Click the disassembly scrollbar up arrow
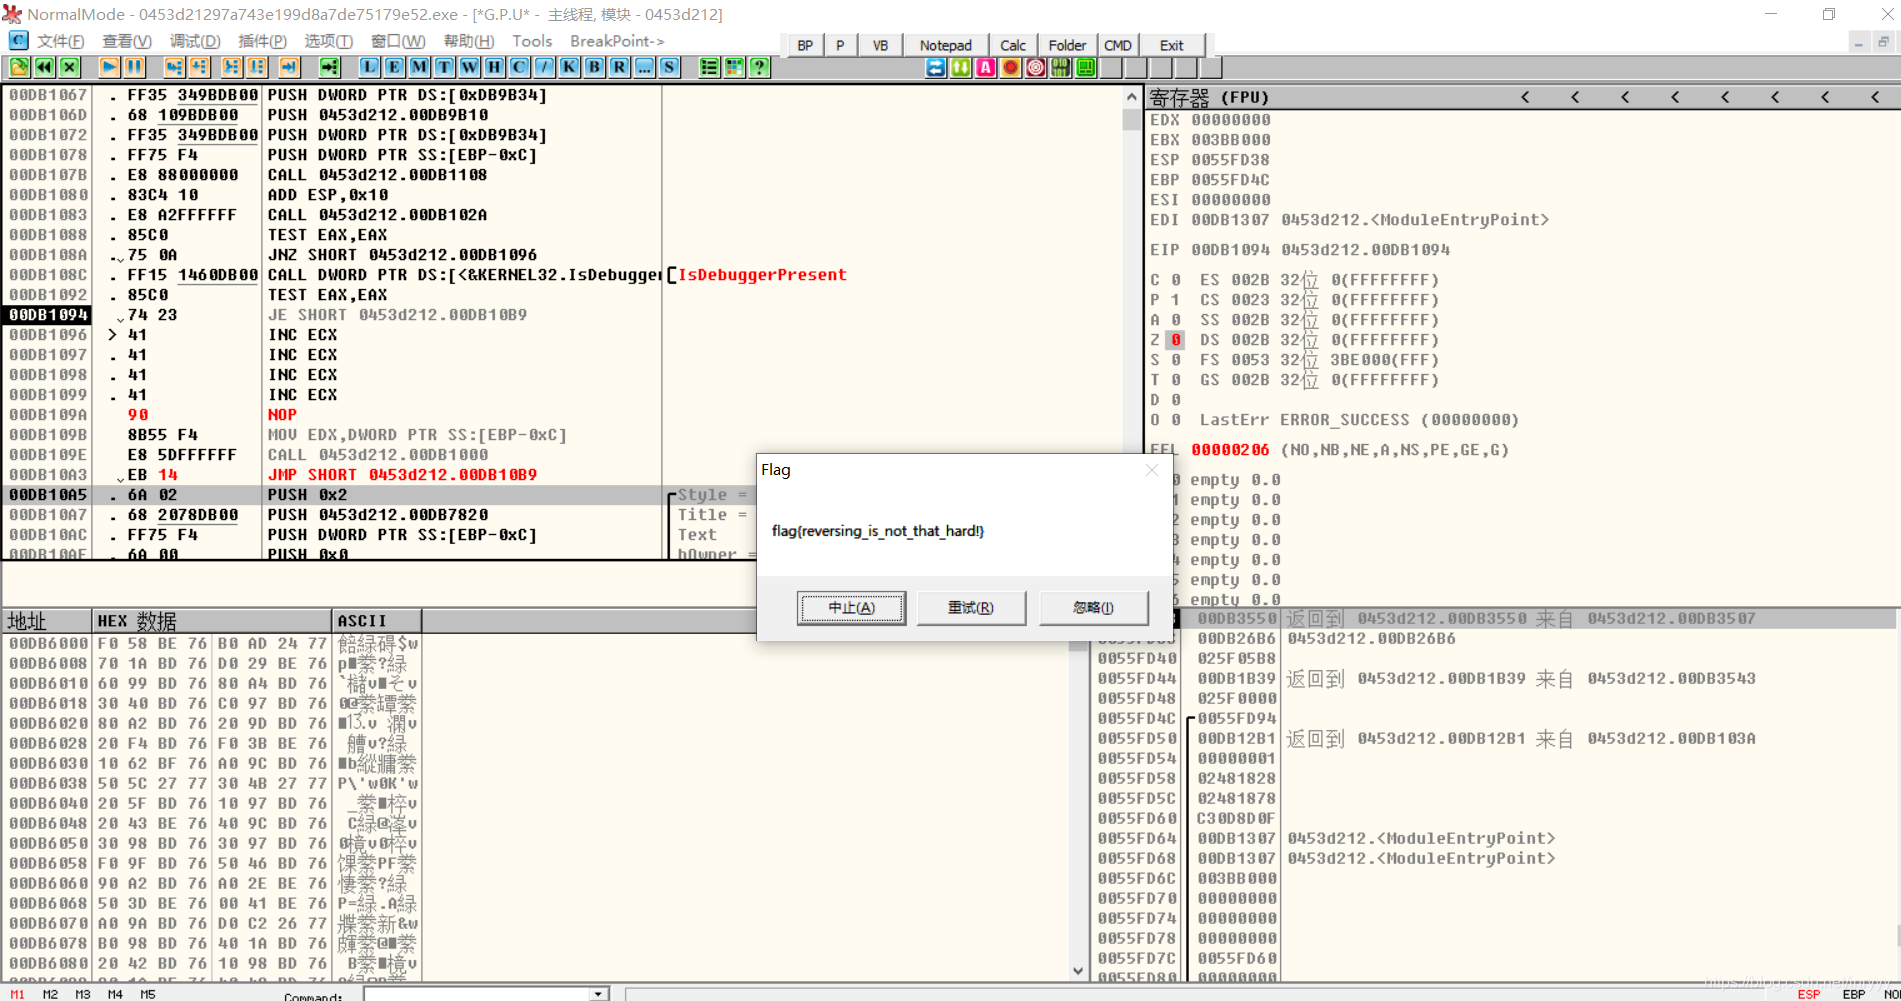Viewport: 1901px width, 1001px height. coord(1131,97)
